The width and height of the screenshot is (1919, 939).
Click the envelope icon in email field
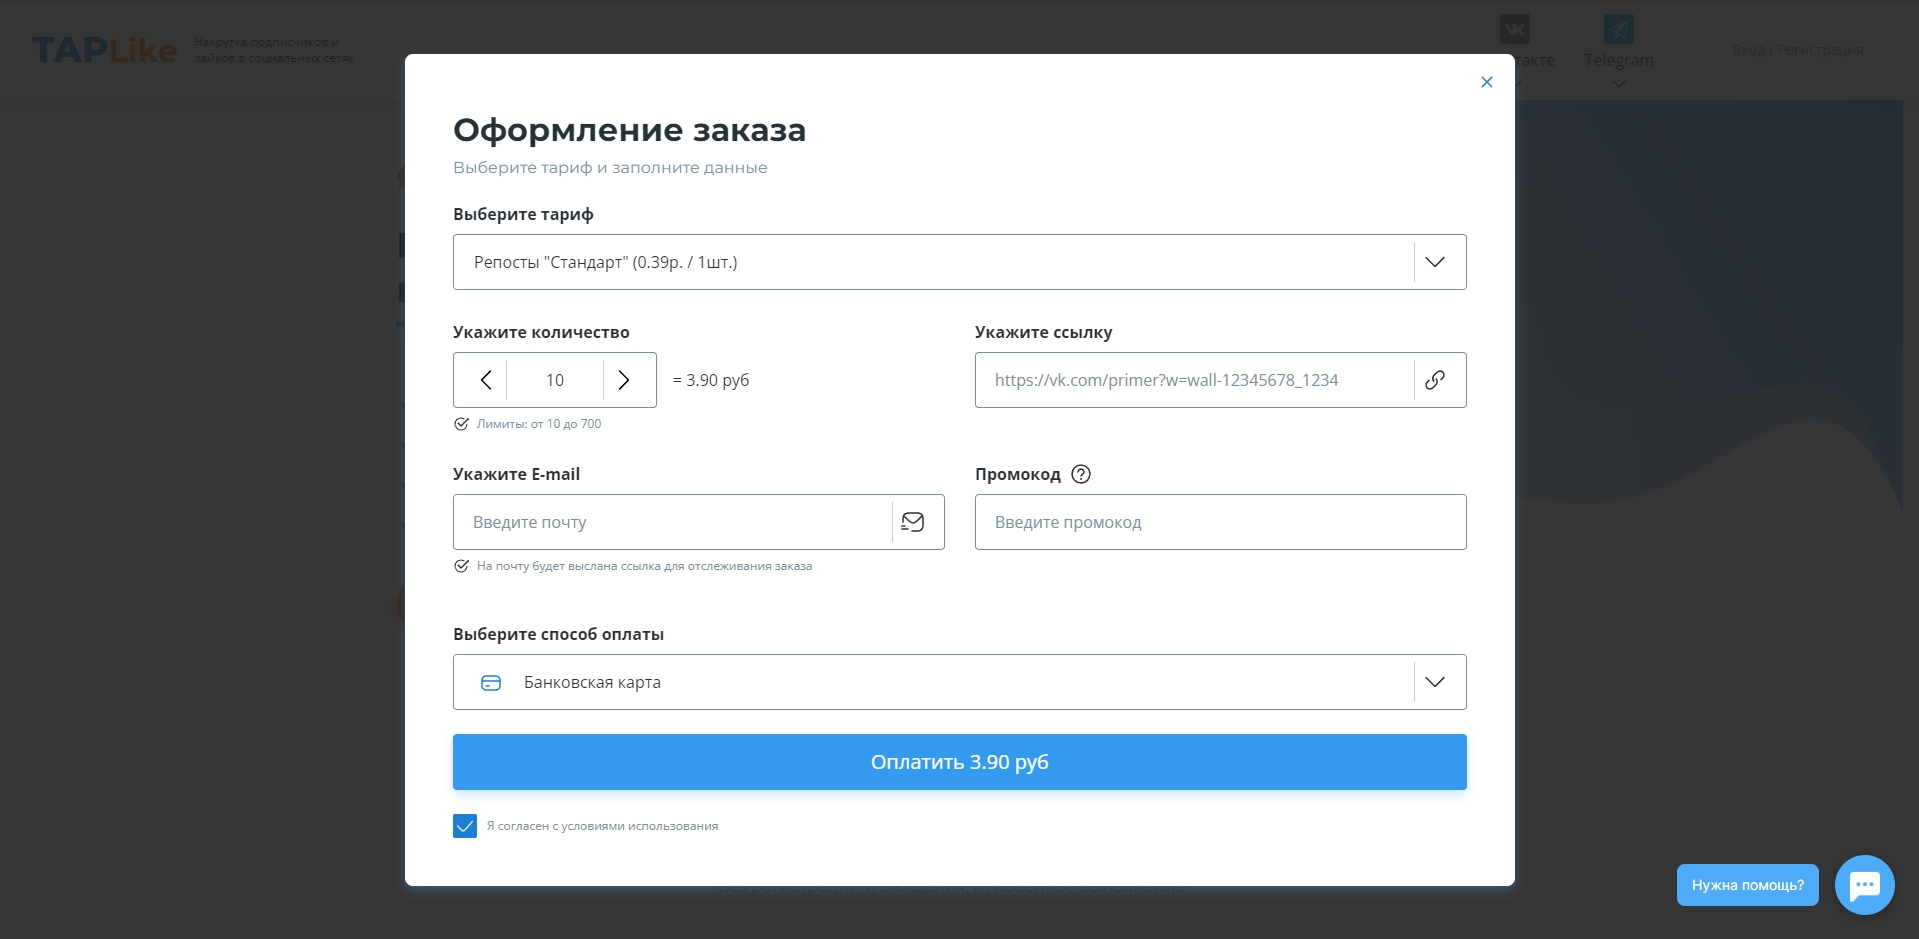click(913, 522)
